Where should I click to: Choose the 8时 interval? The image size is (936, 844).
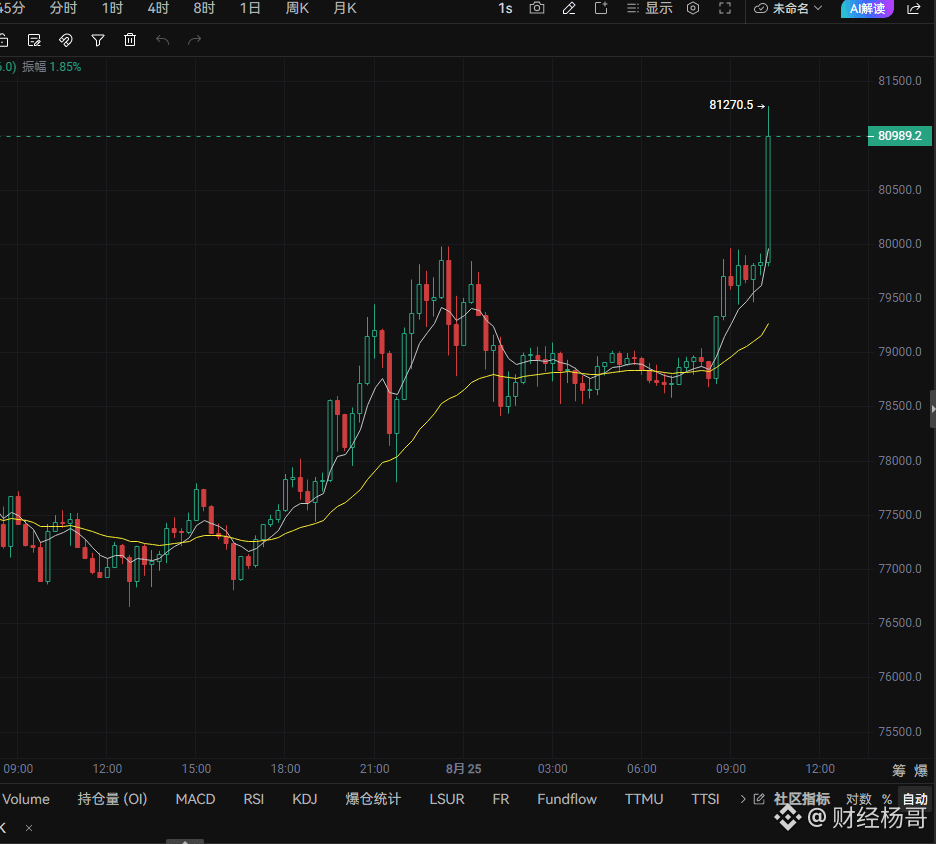click(x=204, y=8)
